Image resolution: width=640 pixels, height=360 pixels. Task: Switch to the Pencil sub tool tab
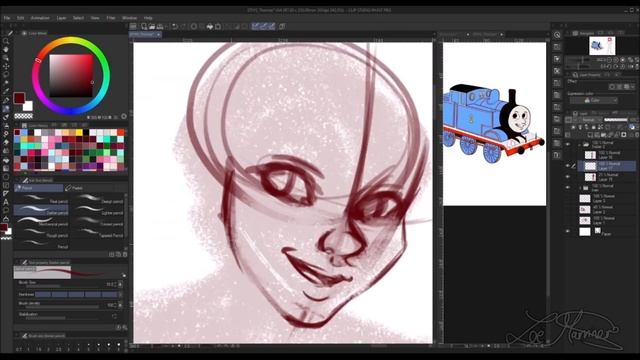point(39,188)
